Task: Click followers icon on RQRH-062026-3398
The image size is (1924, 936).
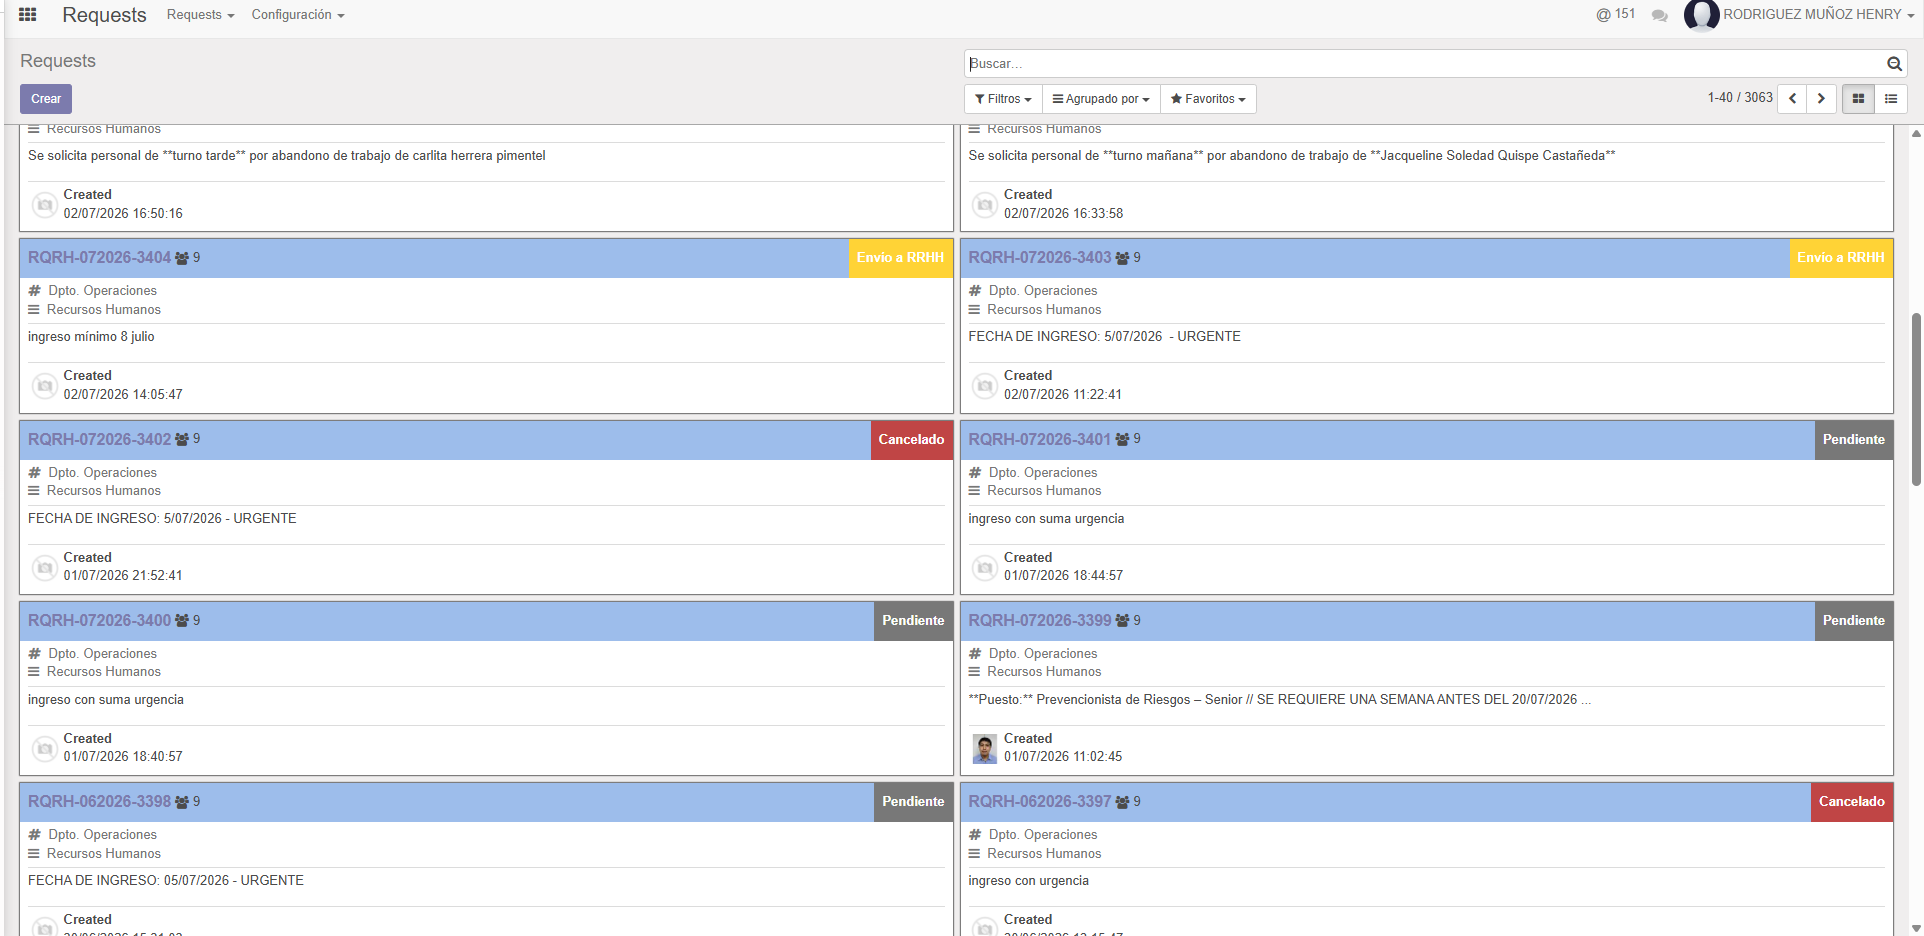Action: (182, 802)
